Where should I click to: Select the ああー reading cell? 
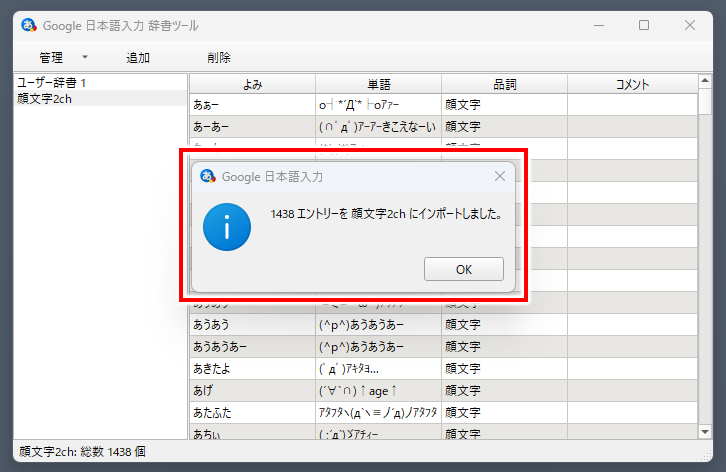click(252, 105)
